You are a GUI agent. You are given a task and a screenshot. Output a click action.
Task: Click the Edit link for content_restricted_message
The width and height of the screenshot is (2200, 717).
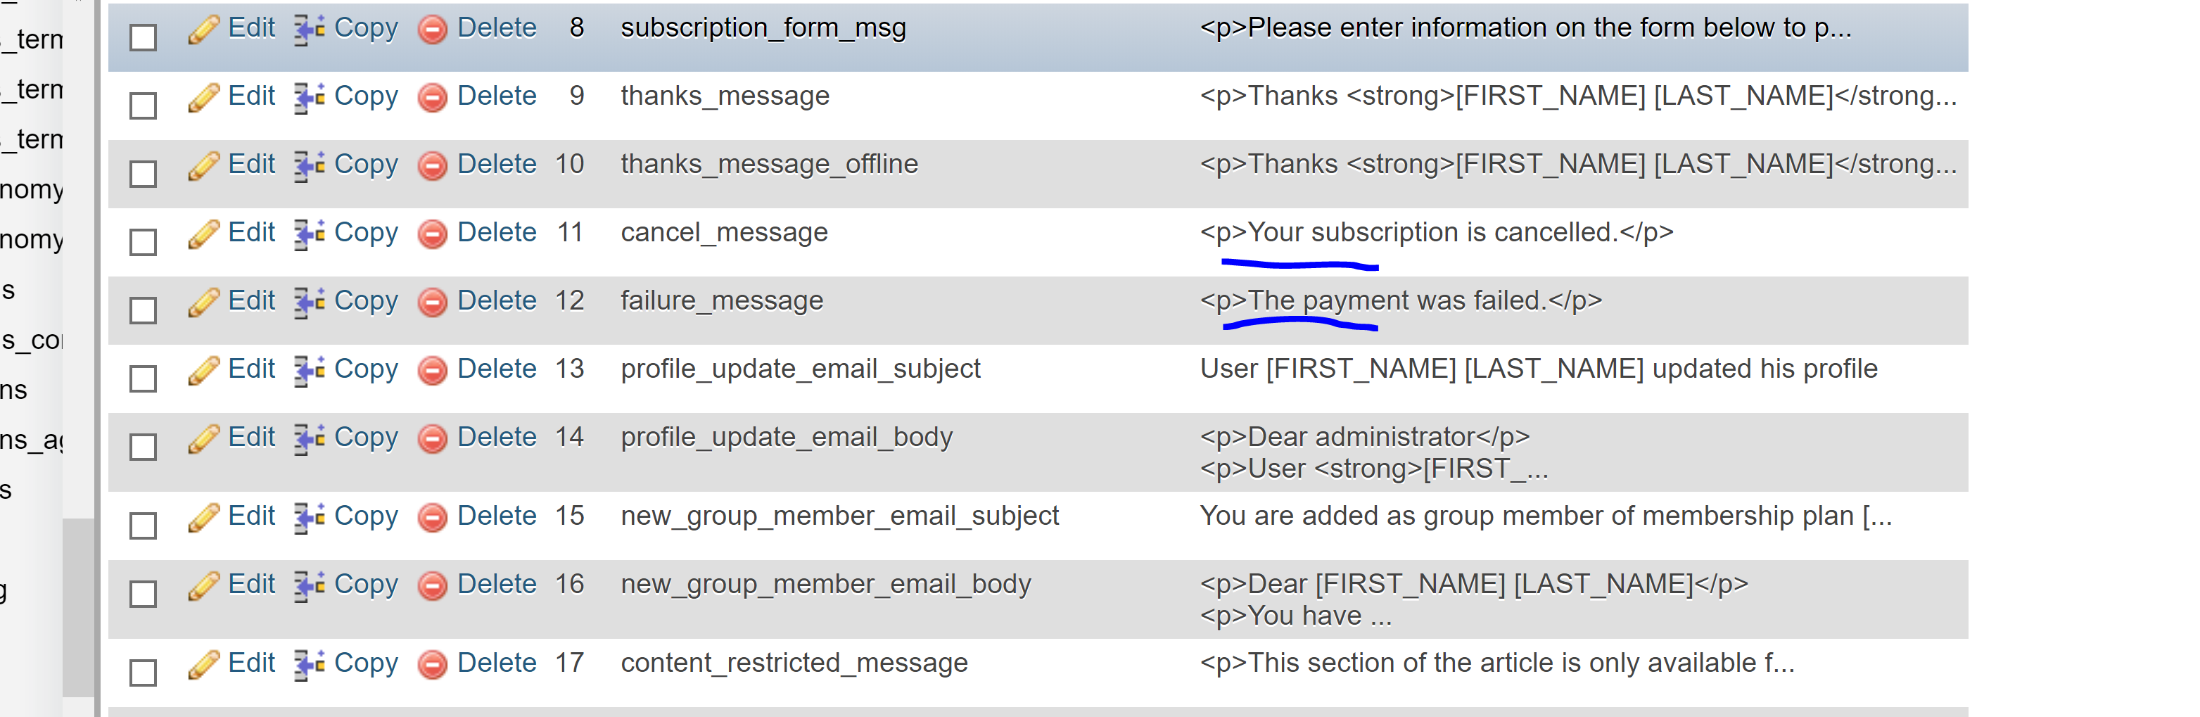click(251, 663)
